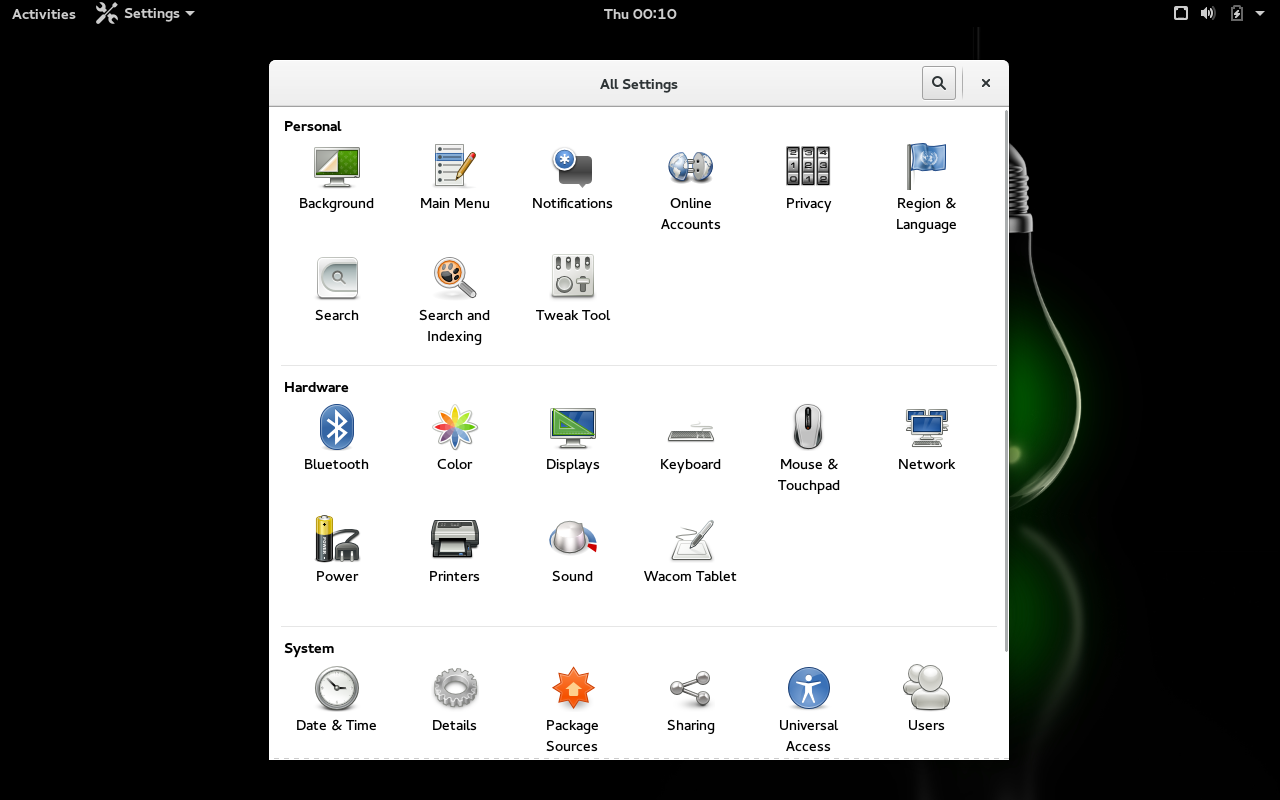Open the Network settings
1280x800 pixels.
(x=926, y=429)
